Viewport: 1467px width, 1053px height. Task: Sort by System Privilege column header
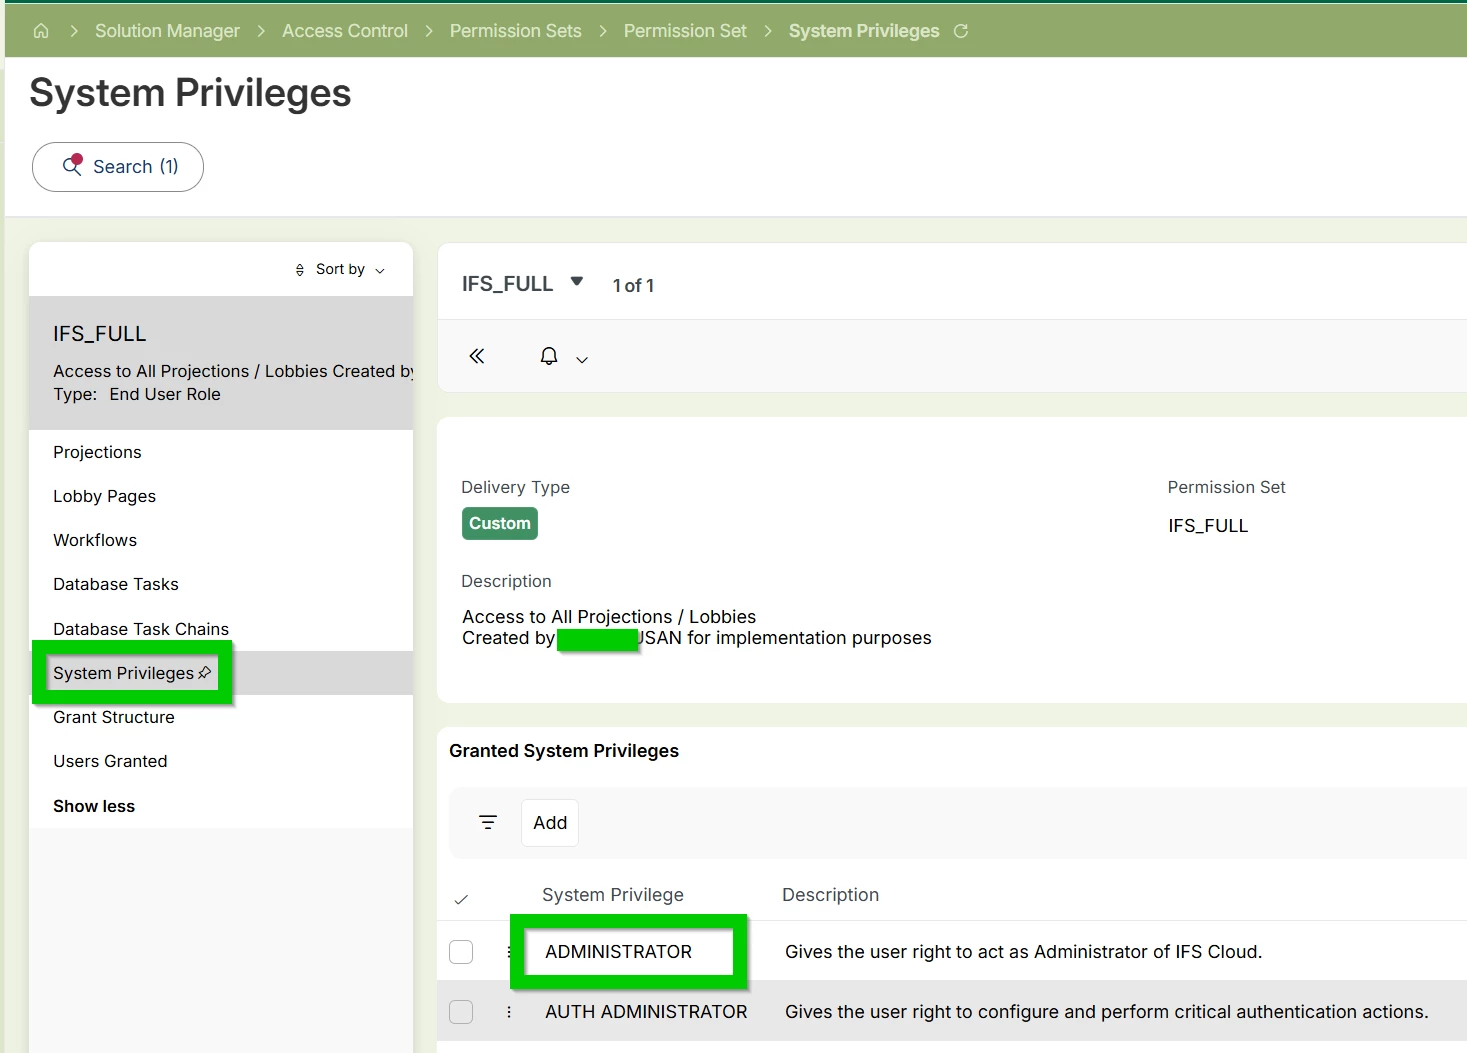coord(613,895)
